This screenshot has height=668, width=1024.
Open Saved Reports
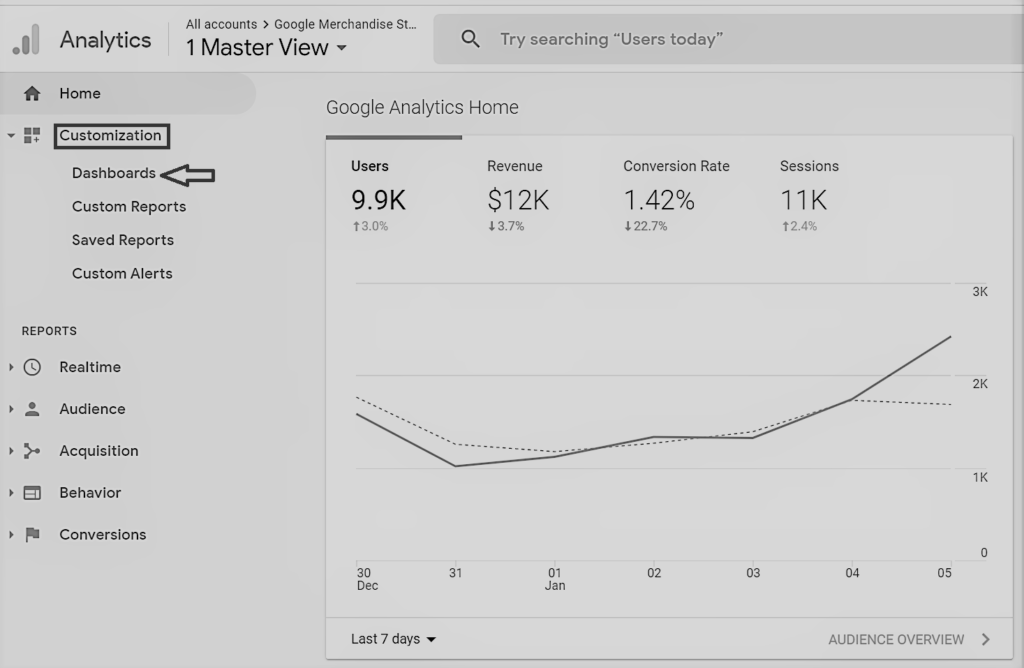coord(123,240)
